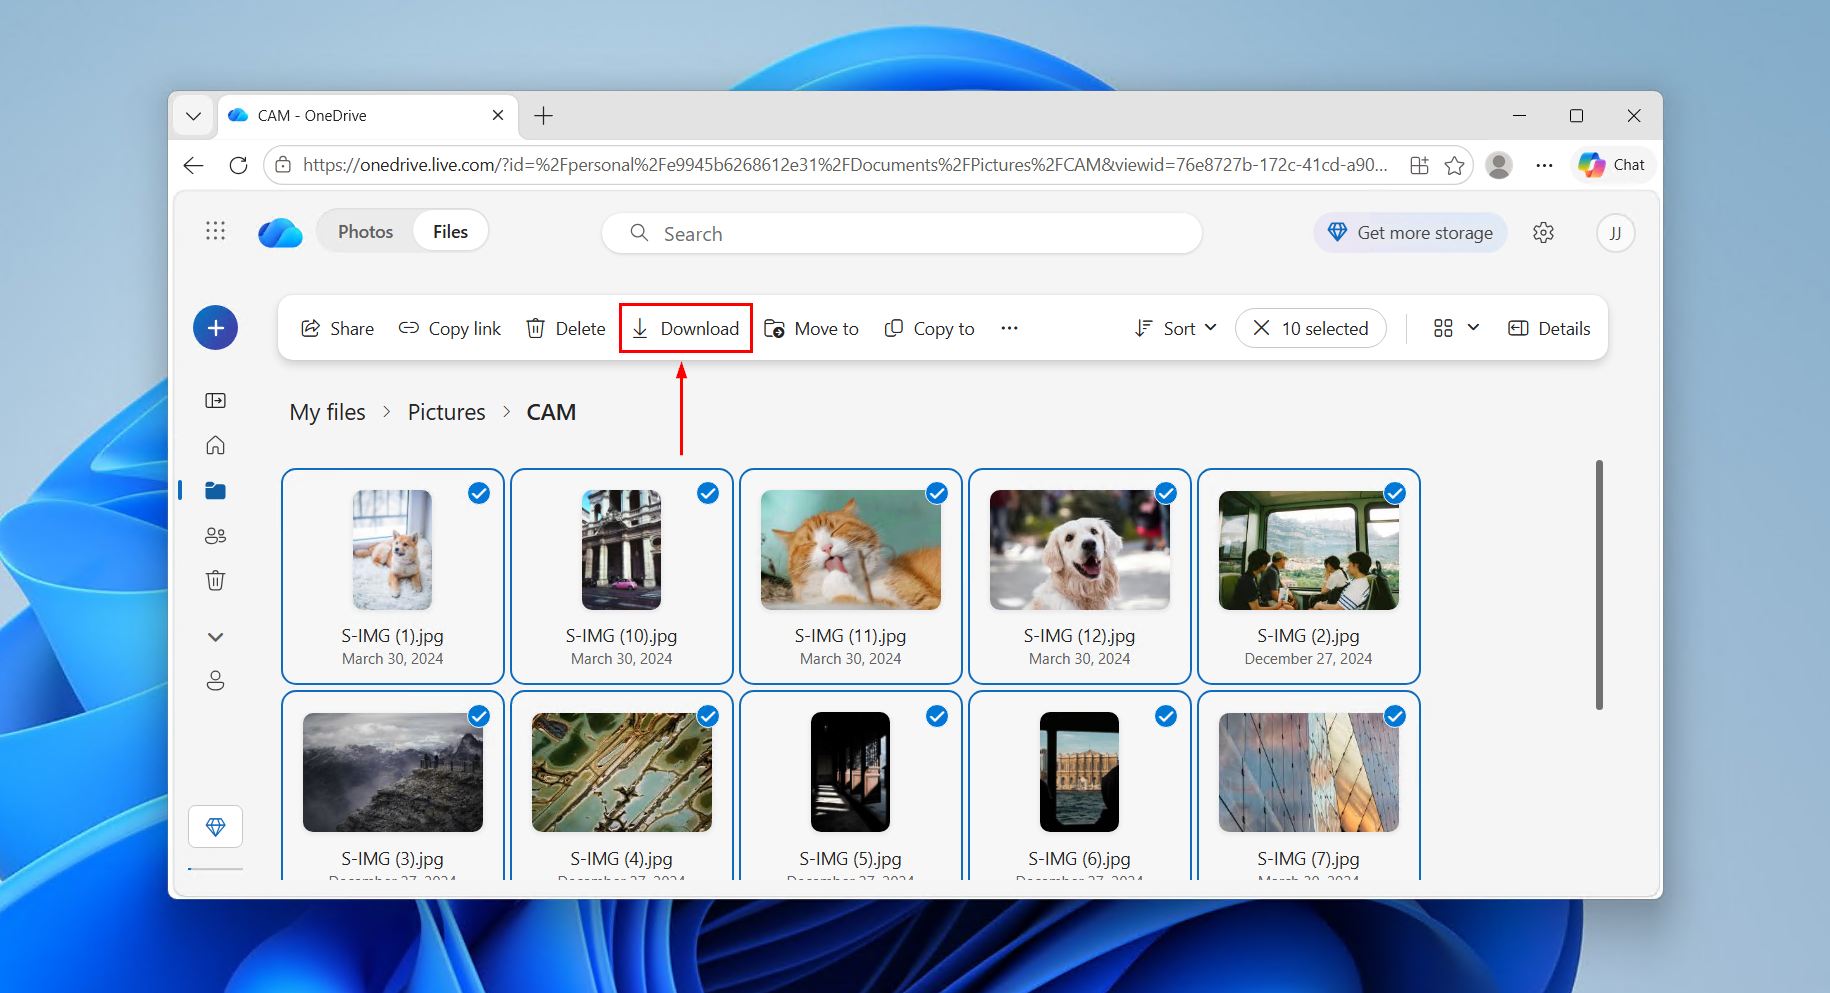Open the browser tab list dropdown
The height and width of the screenshot is (993, 1830).
(194, 116)
